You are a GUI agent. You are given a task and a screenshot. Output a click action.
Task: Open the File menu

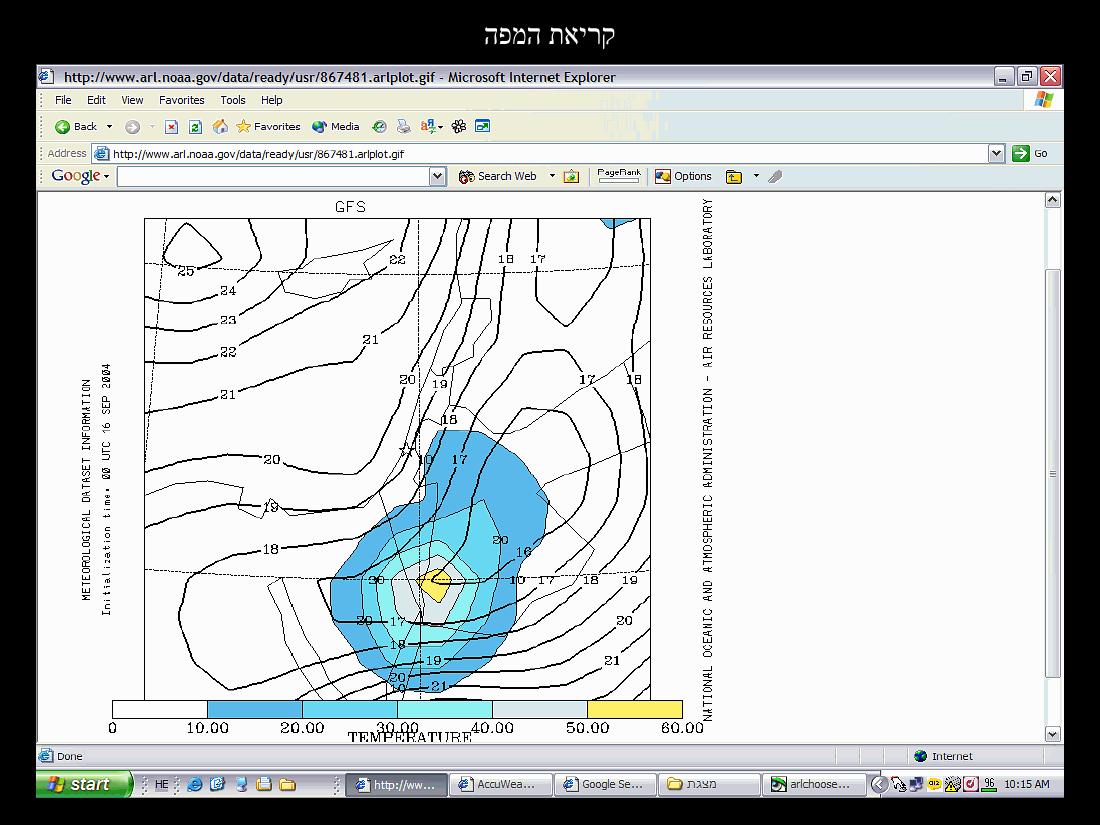(63, 100)
